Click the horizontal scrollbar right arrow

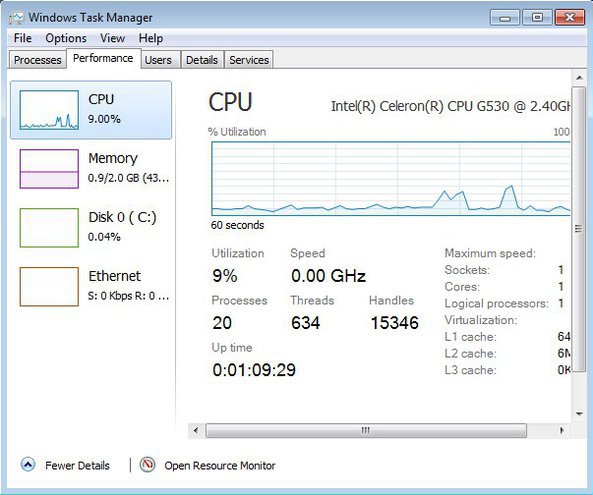562,430
